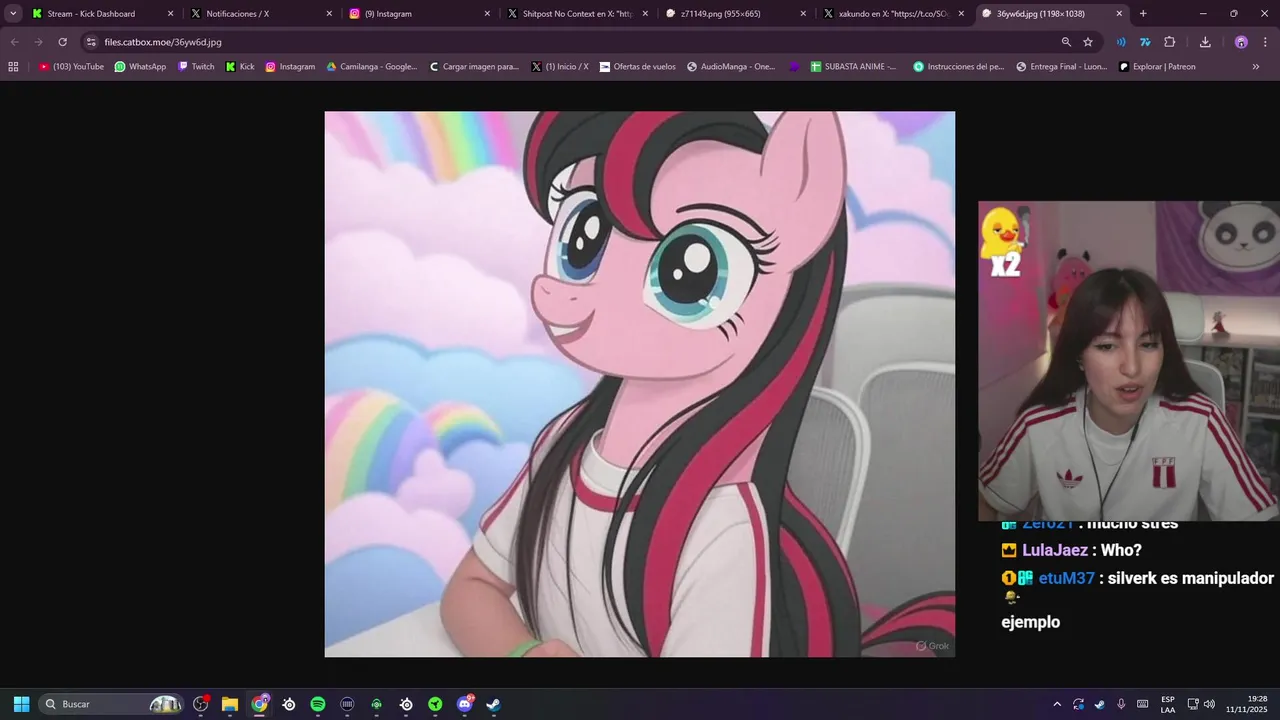Image resolution: width=1280 pixels, height=720 pixels.
Task: Open the clock showing 19:28
Action: (x=1248, y=704)
